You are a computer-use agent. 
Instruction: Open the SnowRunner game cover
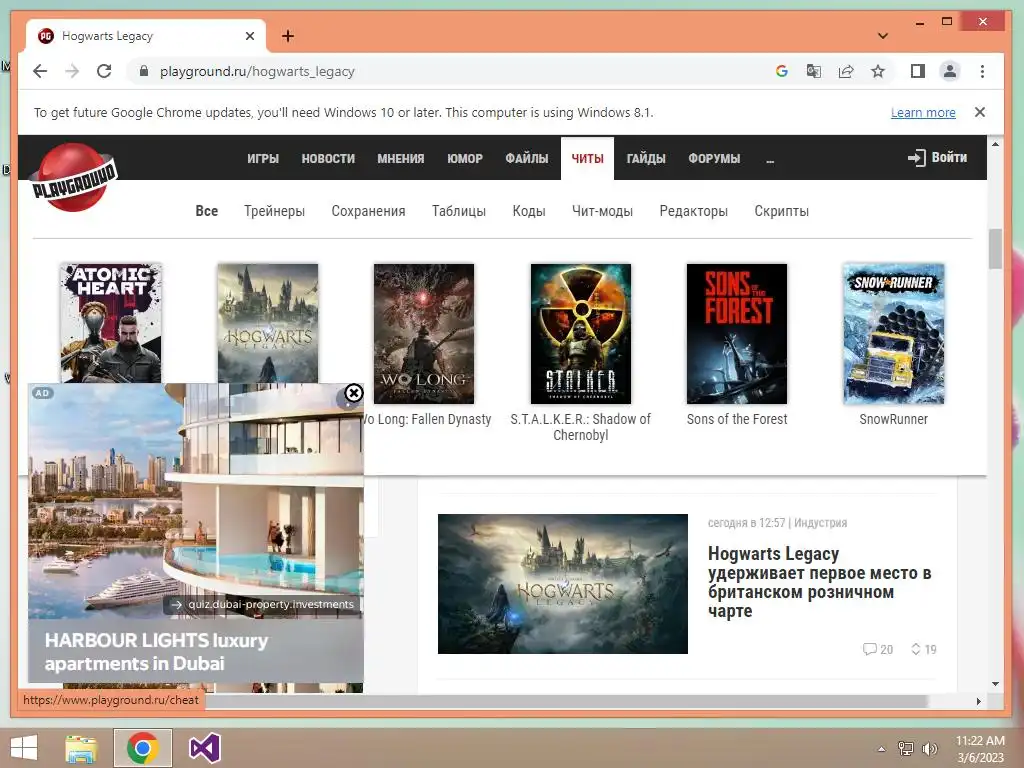coord(893,334)
